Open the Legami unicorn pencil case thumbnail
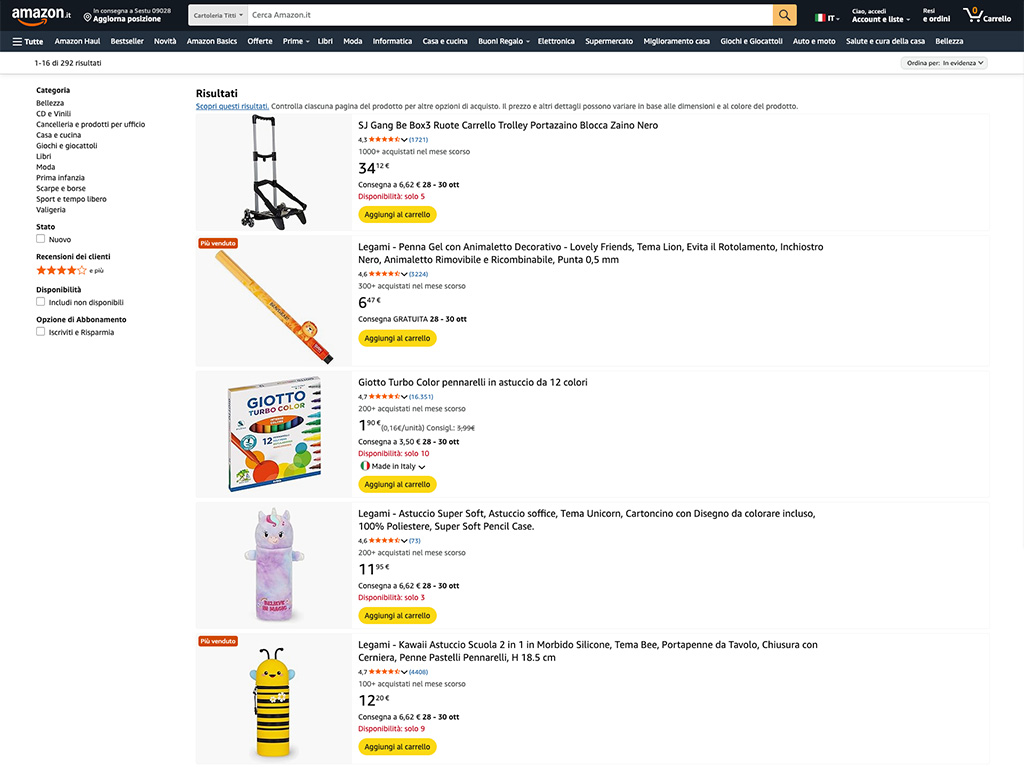 pos(273,566)
